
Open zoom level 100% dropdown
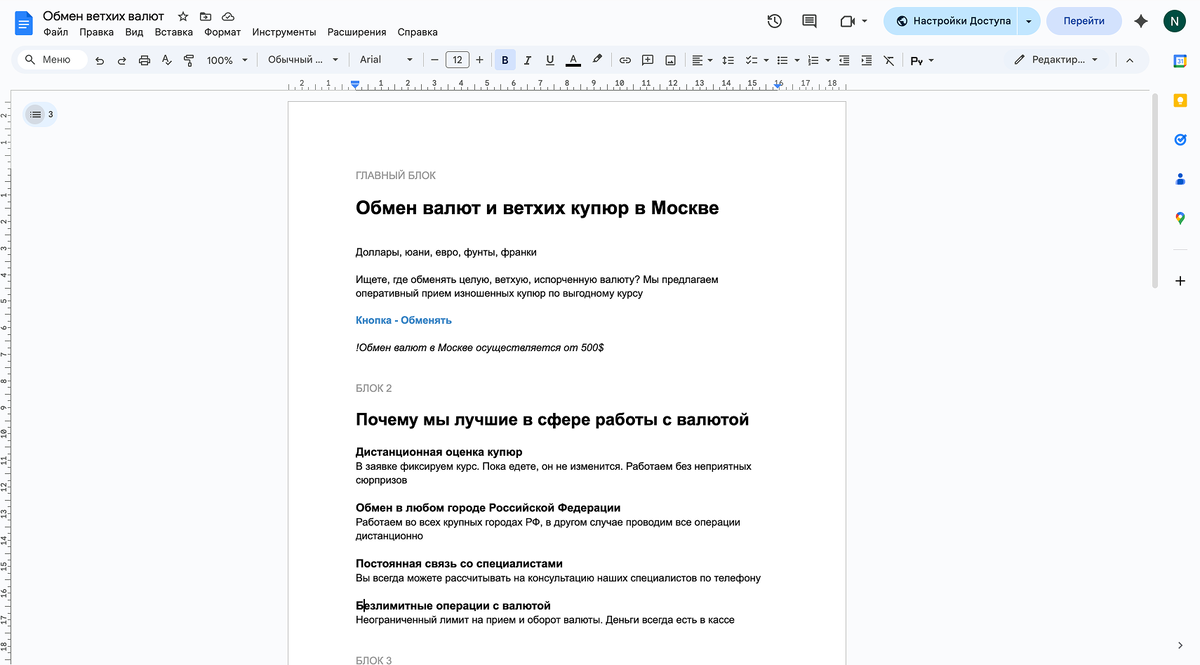pos(226,60)
